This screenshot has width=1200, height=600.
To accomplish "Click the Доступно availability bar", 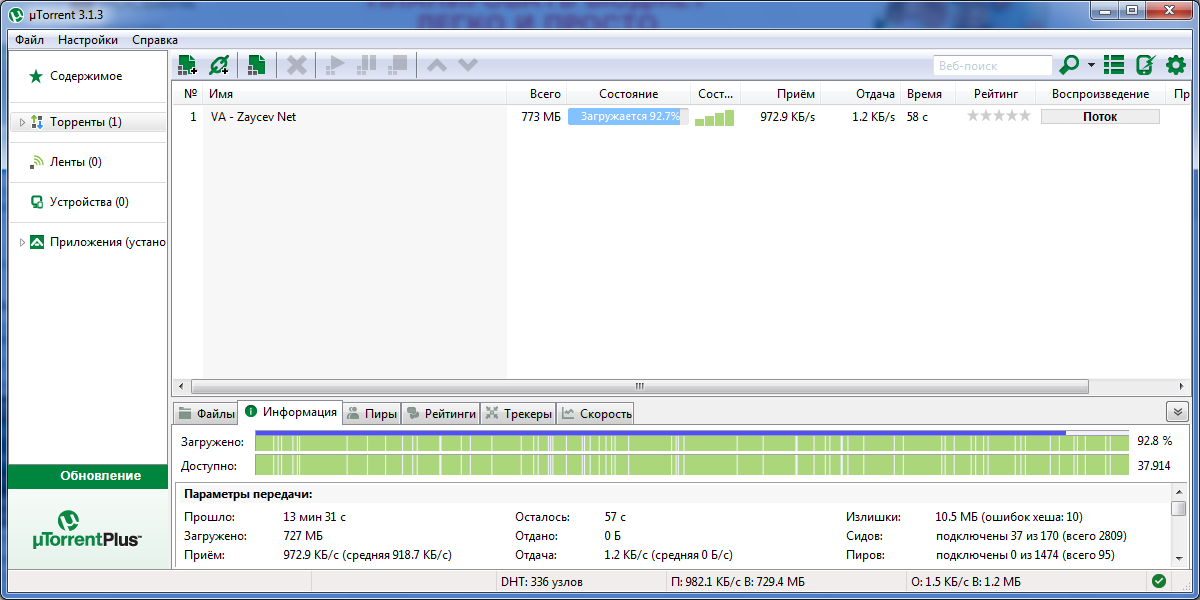I will pos(692,465).
